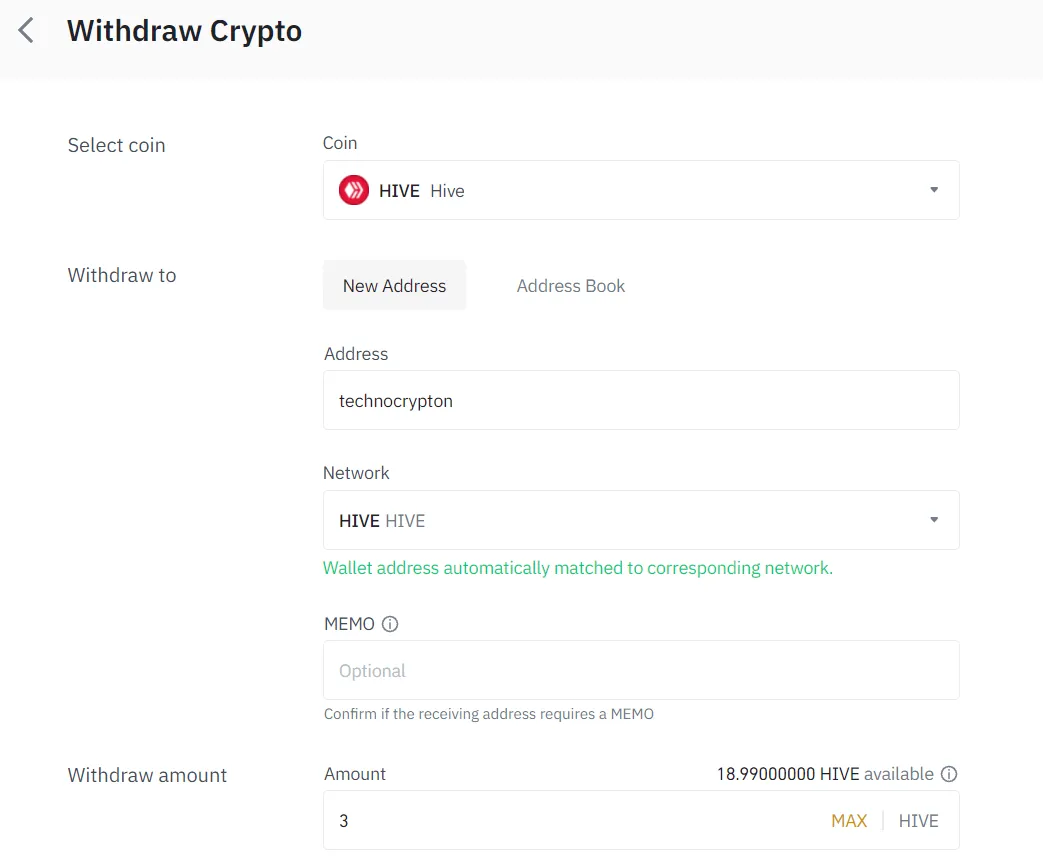Click the MAX amount button
The width and height of the screenshot is (1043, 857).
(x=849, y=821)
